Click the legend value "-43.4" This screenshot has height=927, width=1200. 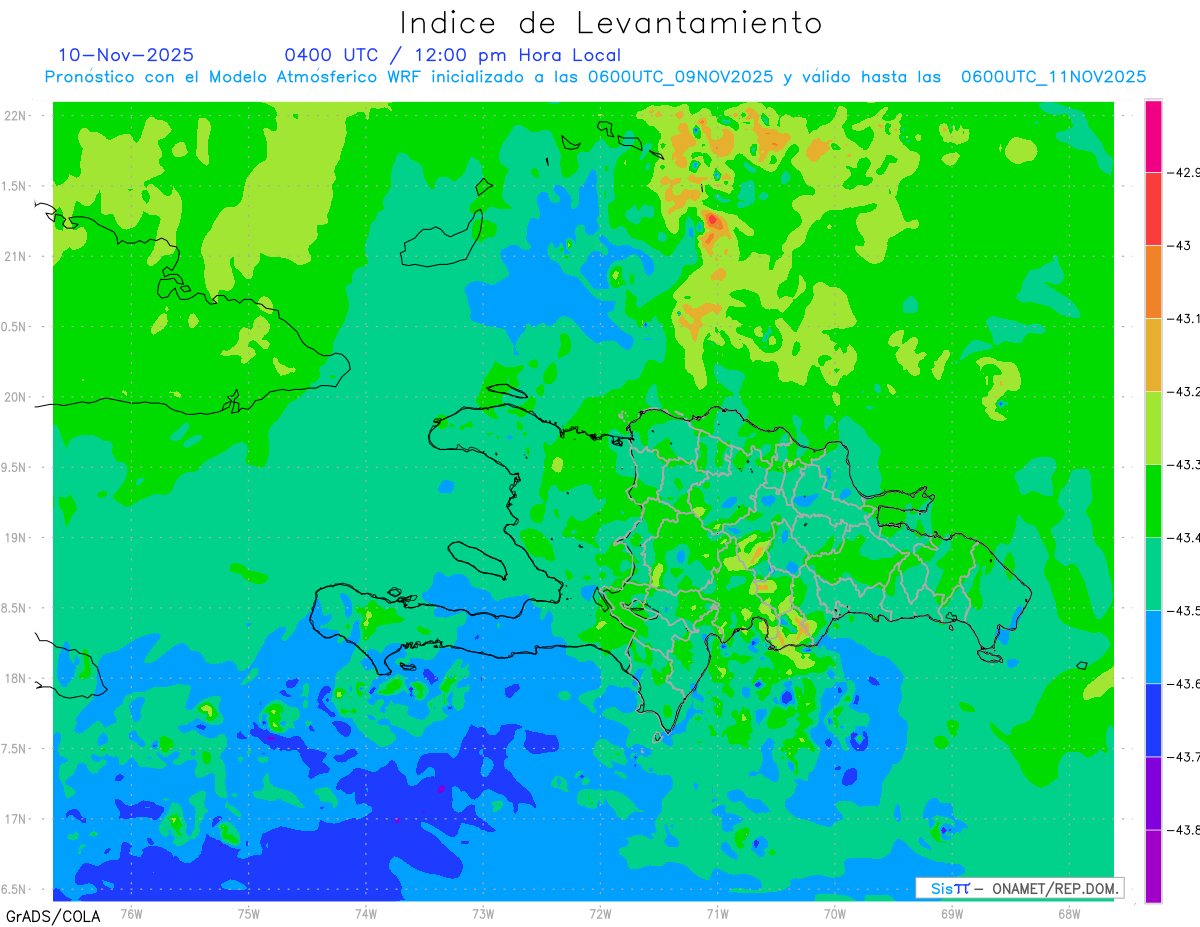coord(1184,538)
